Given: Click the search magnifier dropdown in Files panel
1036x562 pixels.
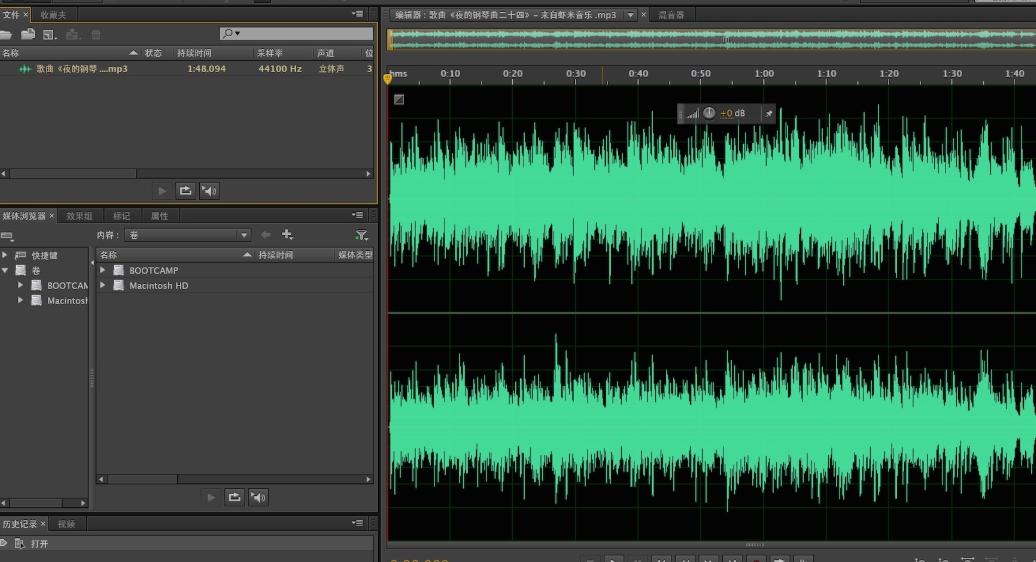Looking at the screenshot, I should click(231, 33).
